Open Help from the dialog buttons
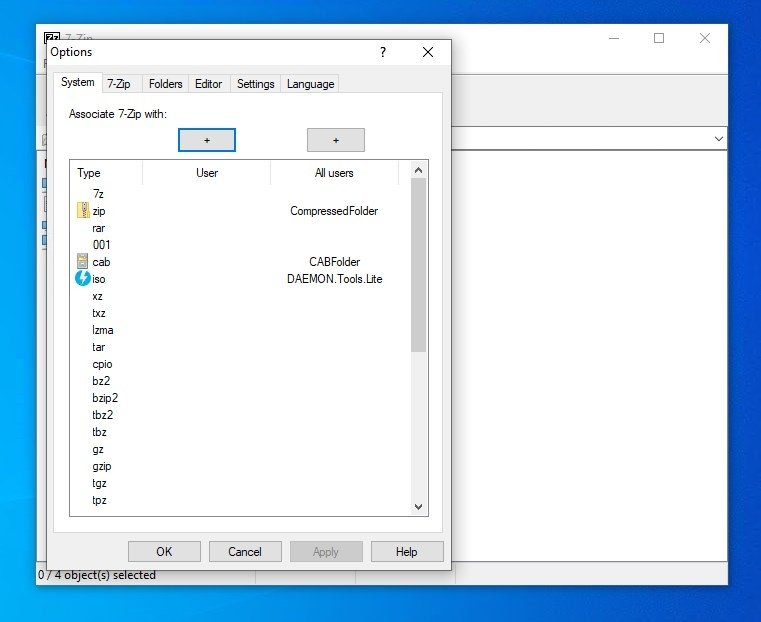The height and width of the screenshot is (622, 761). (x=407, y=552)
